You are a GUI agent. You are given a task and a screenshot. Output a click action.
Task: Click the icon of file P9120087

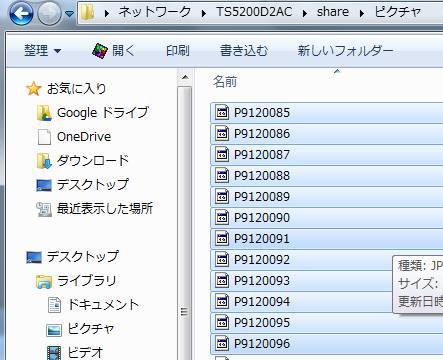point(222,154)
